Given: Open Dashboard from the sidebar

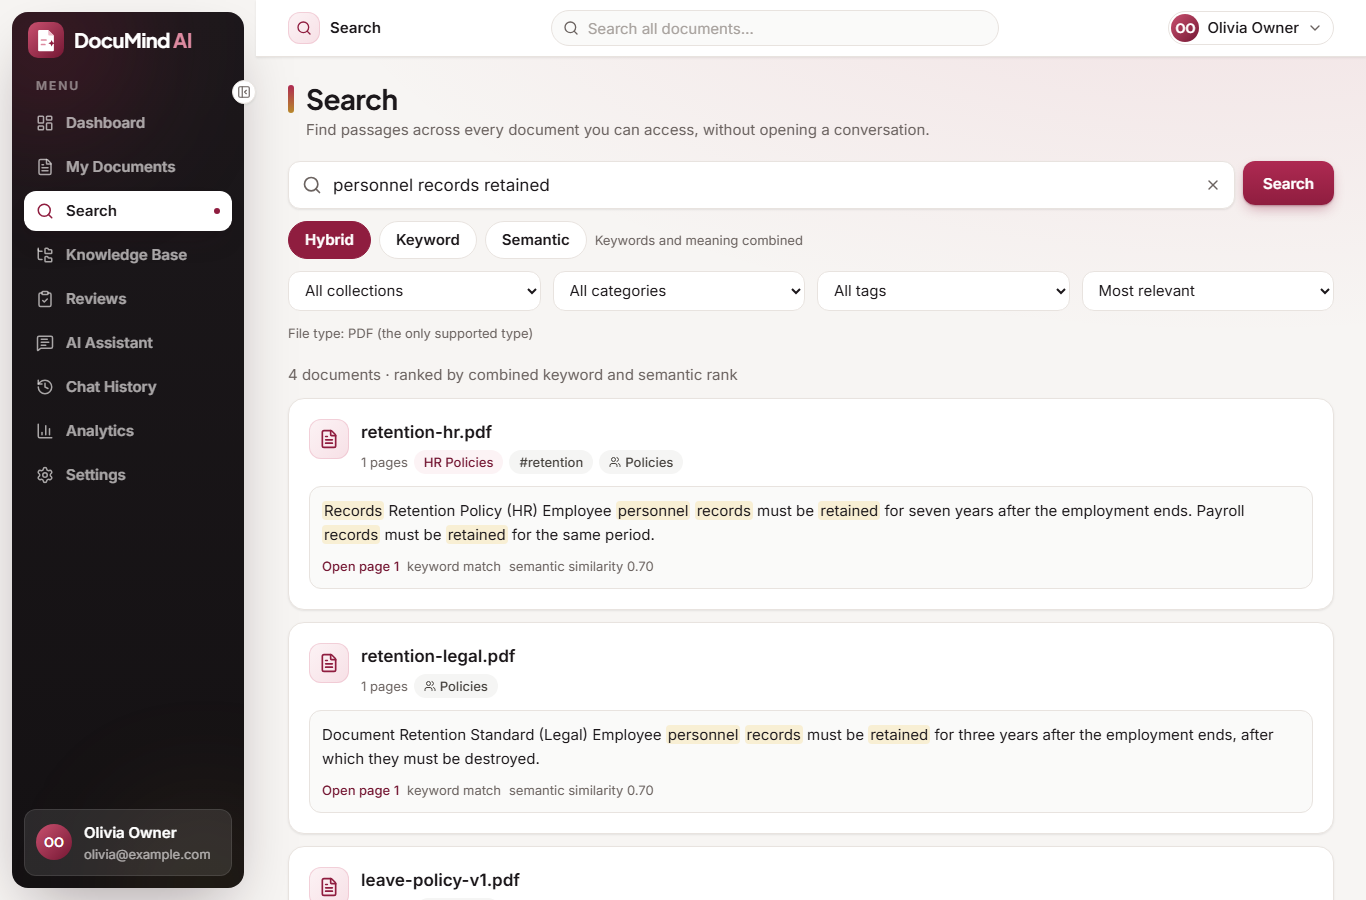Looking at the screenshot, I should pyautogui.click(x=128, y=123).
